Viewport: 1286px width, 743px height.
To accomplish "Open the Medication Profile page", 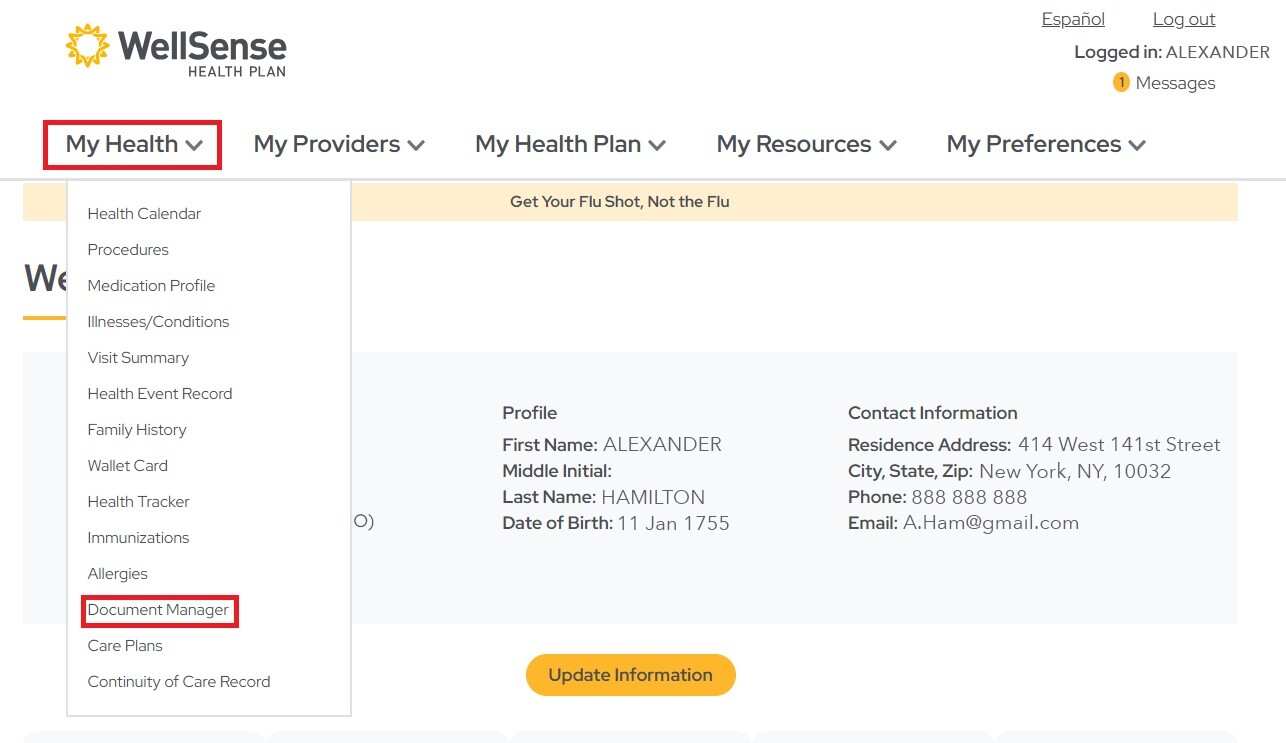I will [151, 285].
